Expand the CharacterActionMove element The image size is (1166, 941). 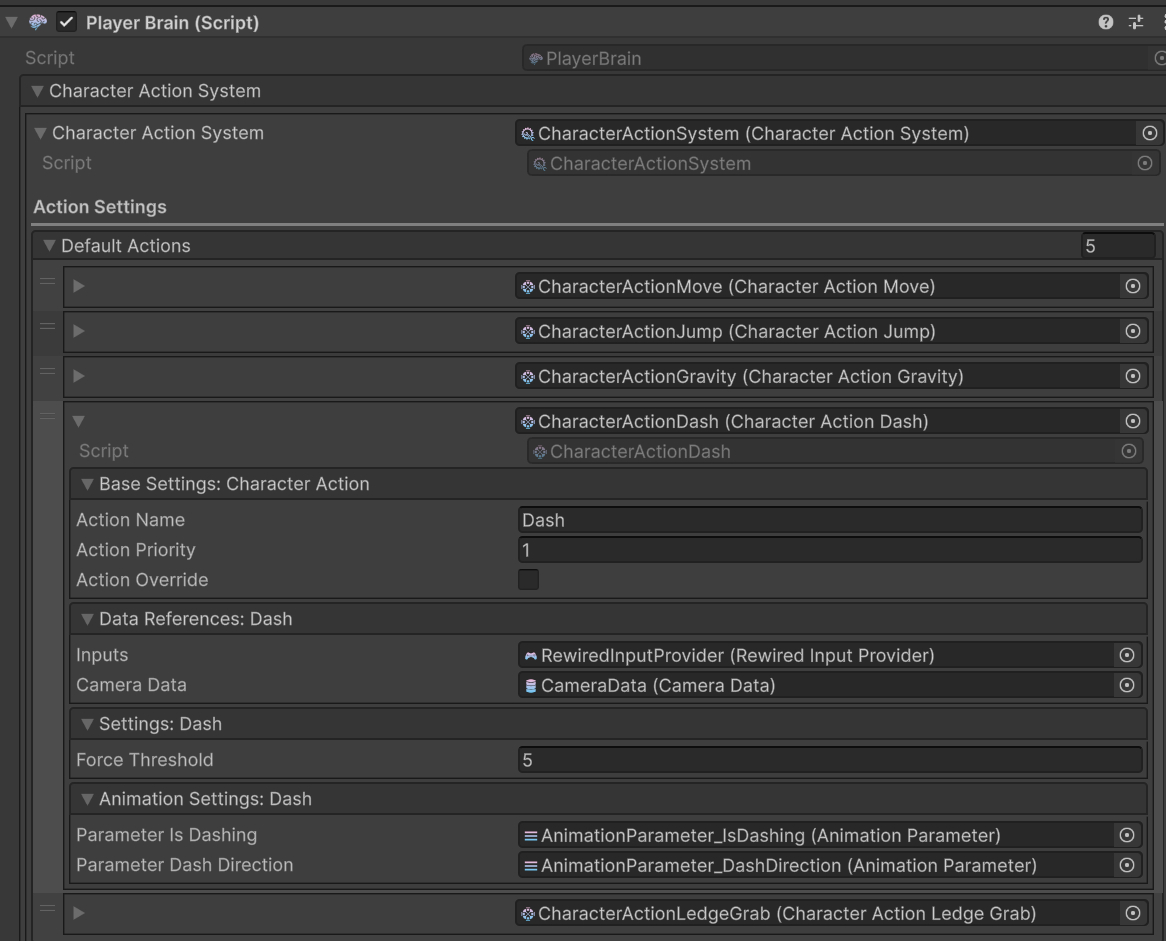pyautogui.click(x=79, y=288)
